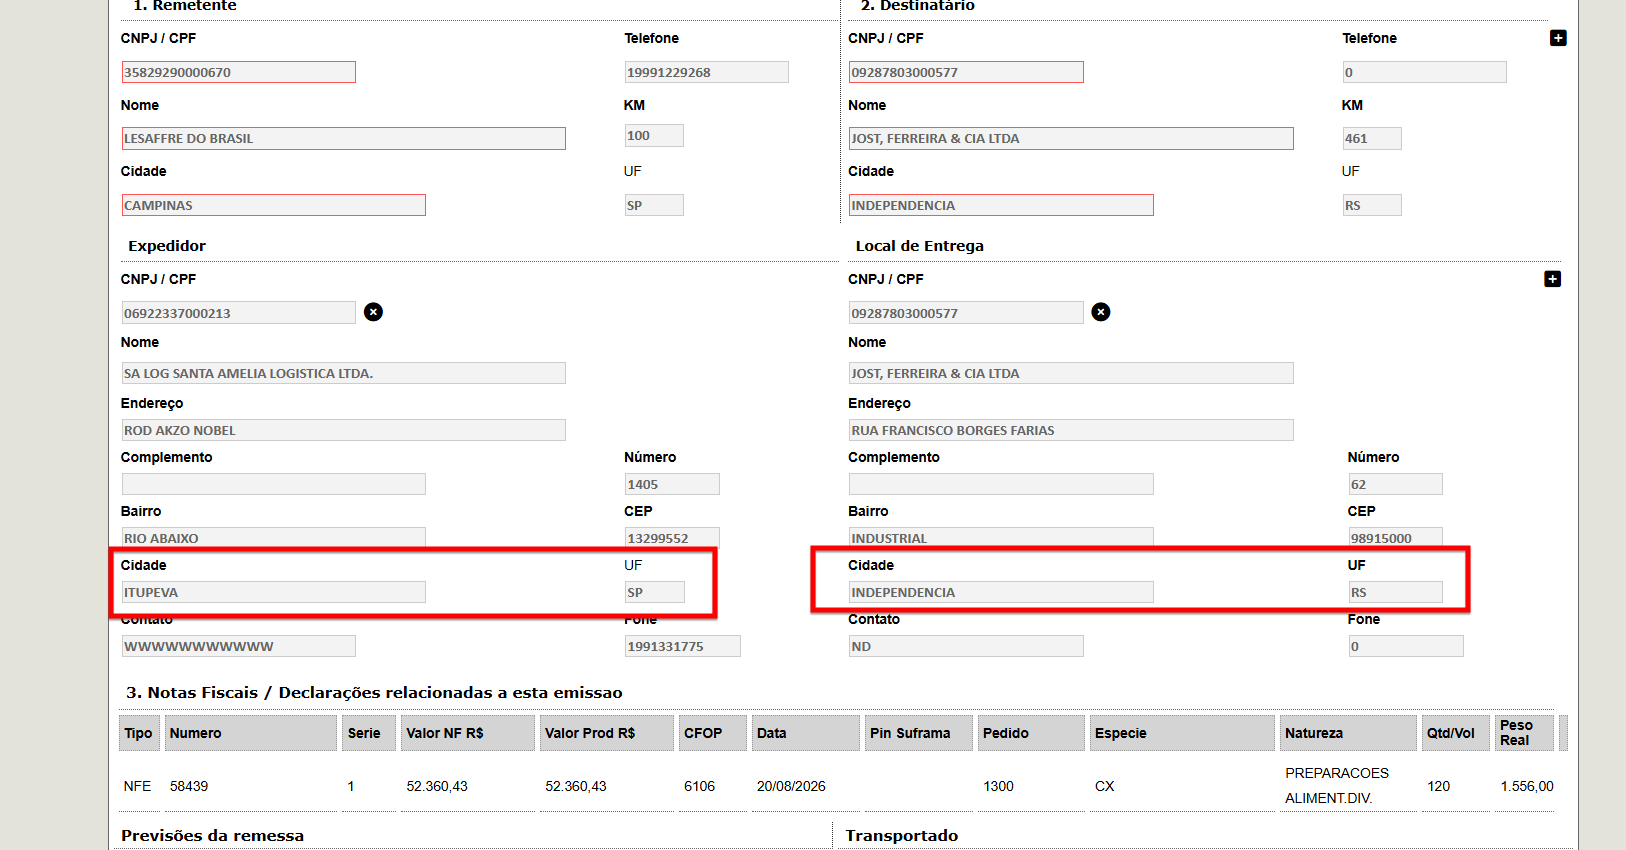Click the Local de Entrega UF field
The image size is (1626, 850).
1395,592
